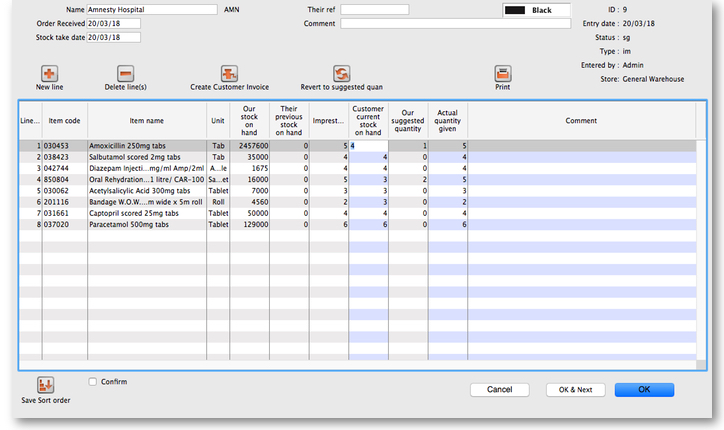This screenshot has height=430, width=724.
Task: Click the Print icon
Action: 503,74
